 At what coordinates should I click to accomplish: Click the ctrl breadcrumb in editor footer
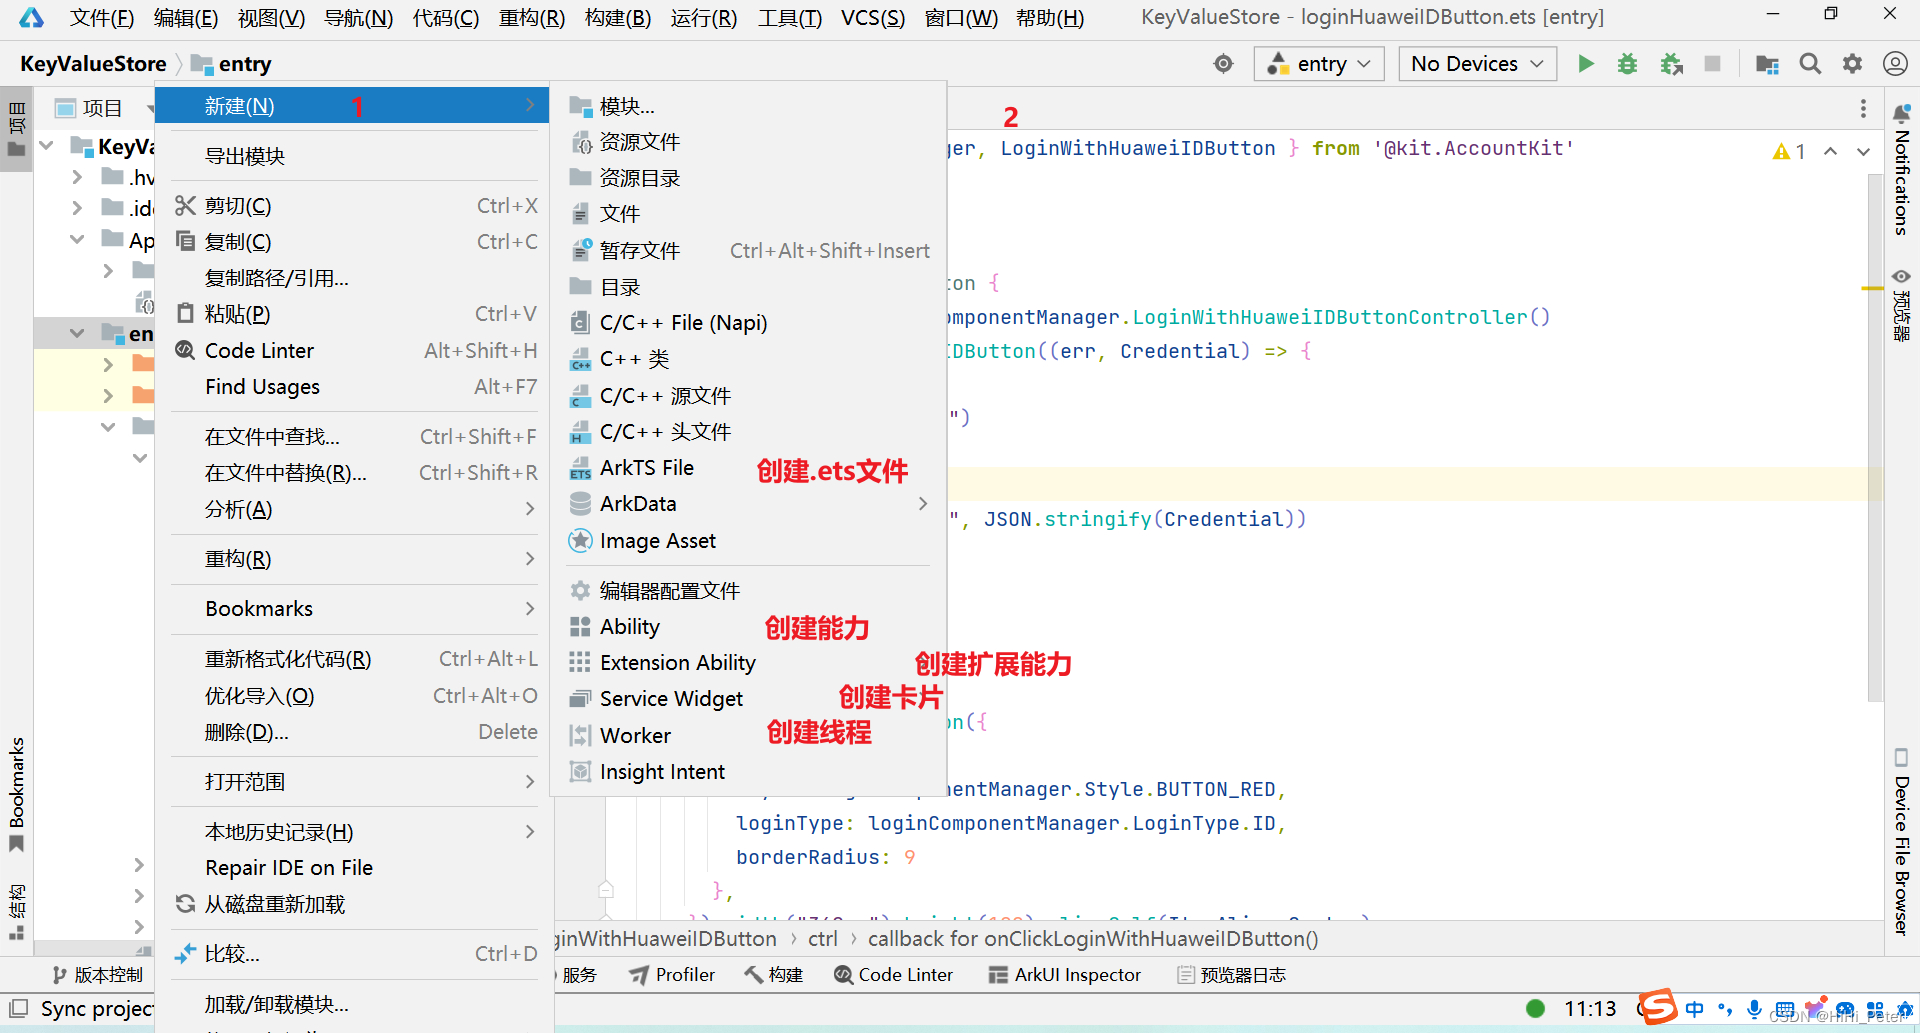822,939
